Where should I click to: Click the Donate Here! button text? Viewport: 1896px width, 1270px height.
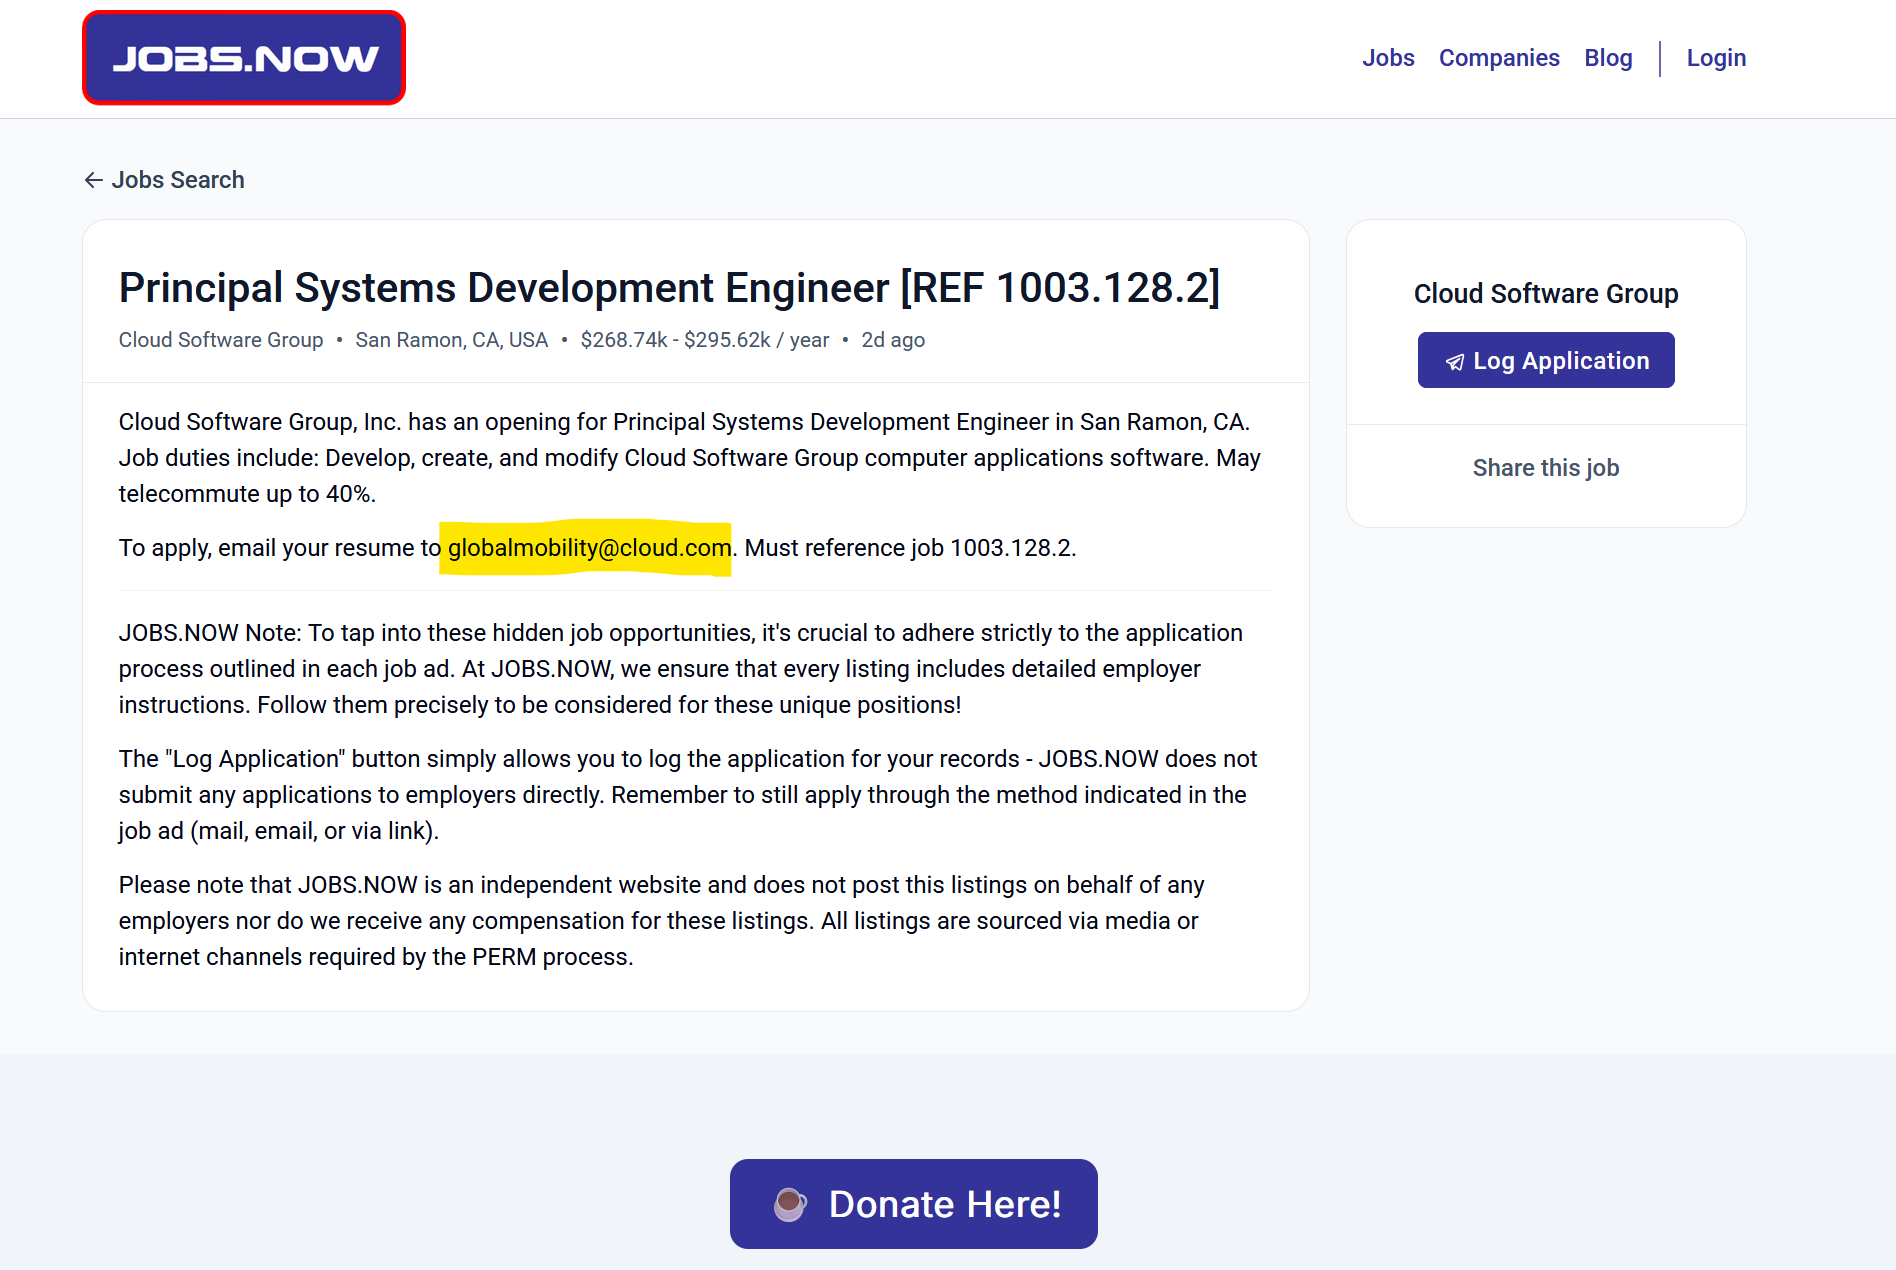[944, 1204]
